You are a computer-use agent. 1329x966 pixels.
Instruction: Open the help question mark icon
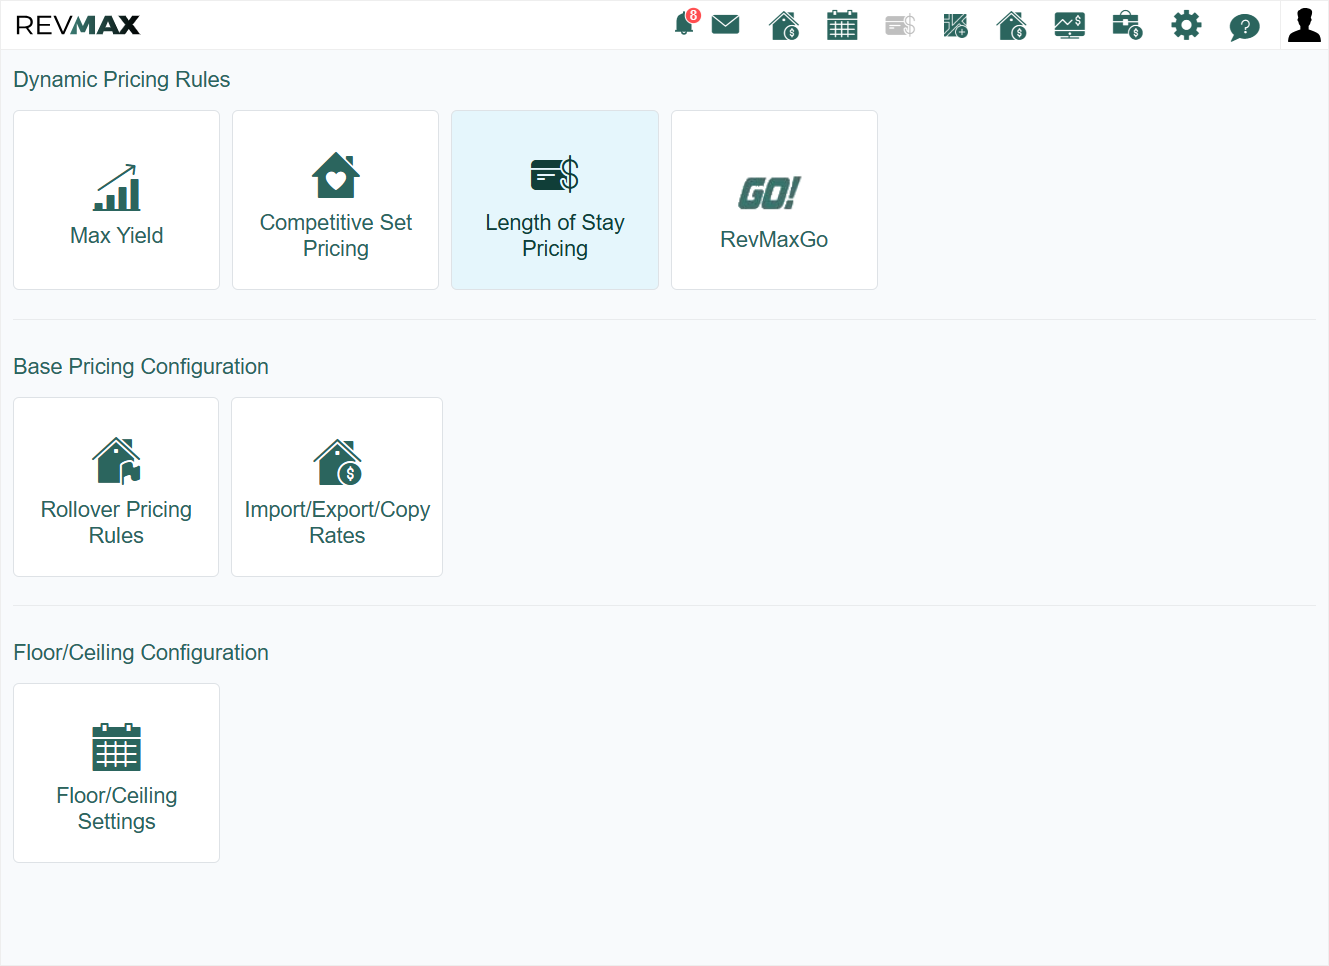click(1244, 26)
